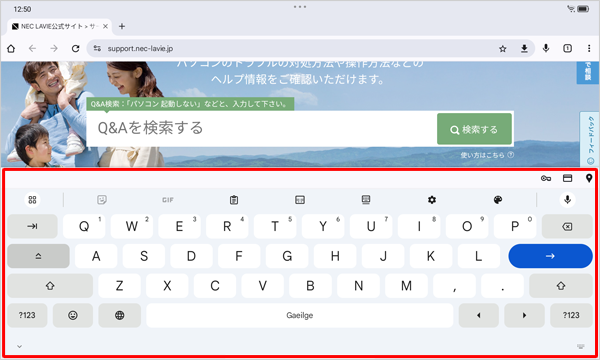Image resolution: width=600 pixels, height=360 pixels.
Task: Open the keyboard clipboard
Action: pos(234,200)
